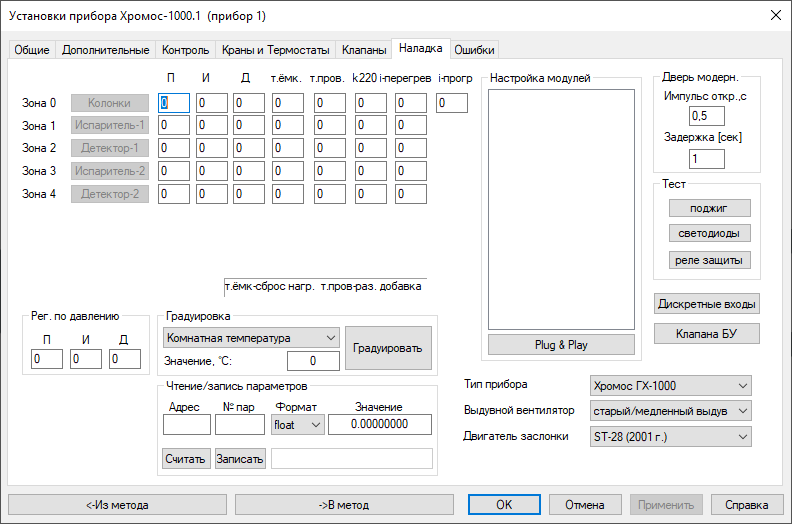Run the светодиоды test

pos(709,233)
